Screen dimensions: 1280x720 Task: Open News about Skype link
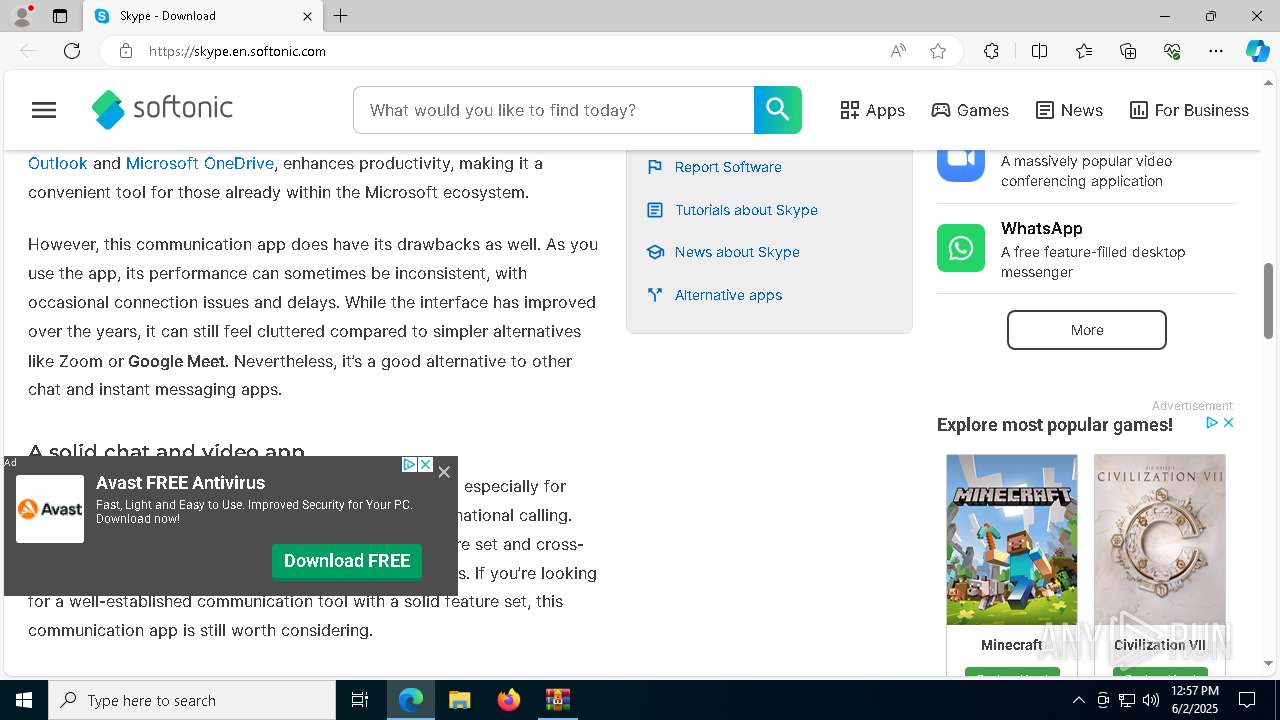(737, 252)
